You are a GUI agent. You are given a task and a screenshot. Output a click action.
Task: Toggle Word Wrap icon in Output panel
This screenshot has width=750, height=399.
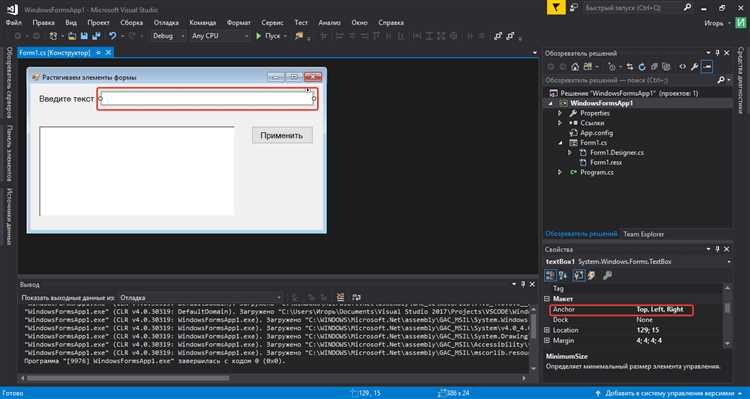point(356,298)
